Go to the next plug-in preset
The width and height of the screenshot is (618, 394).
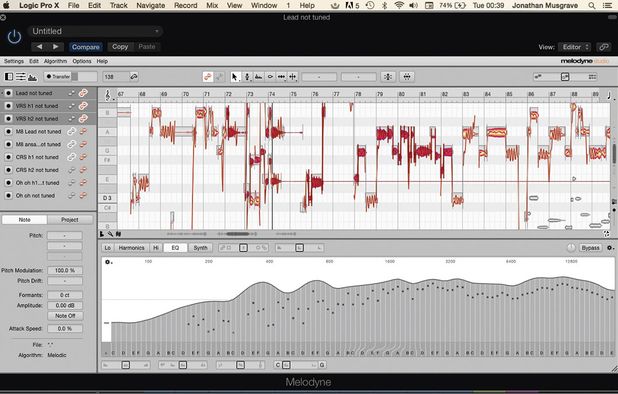pos(56,46)
